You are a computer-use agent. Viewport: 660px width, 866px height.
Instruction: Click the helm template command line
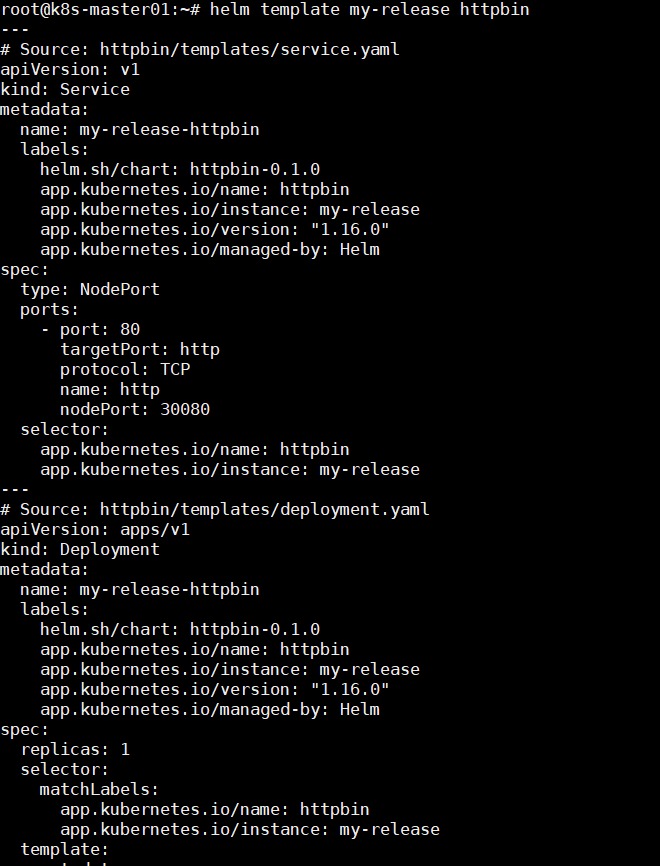pyautogui.click(x=265, y=9)
